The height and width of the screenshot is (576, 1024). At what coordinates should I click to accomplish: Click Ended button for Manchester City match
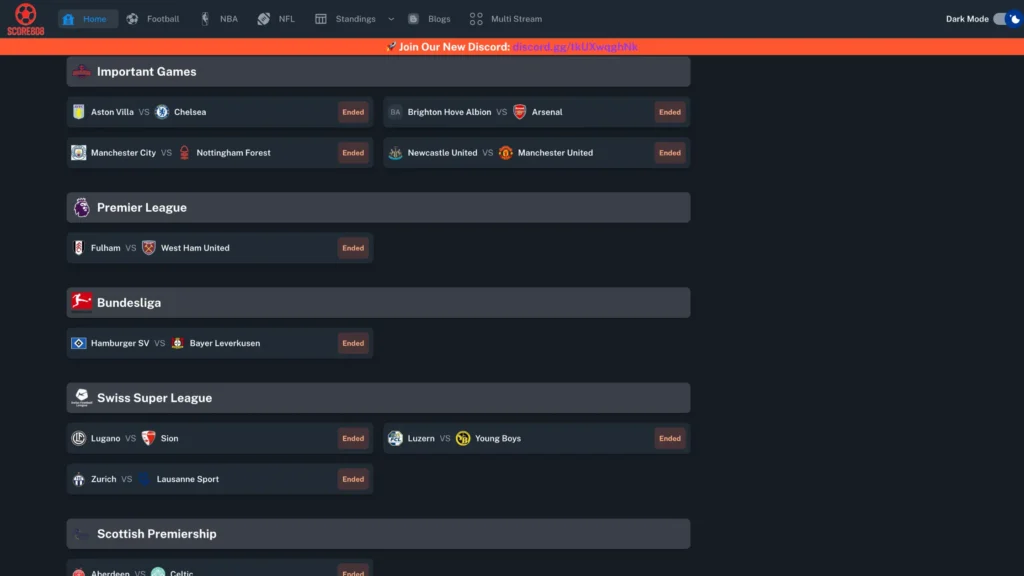353,152
